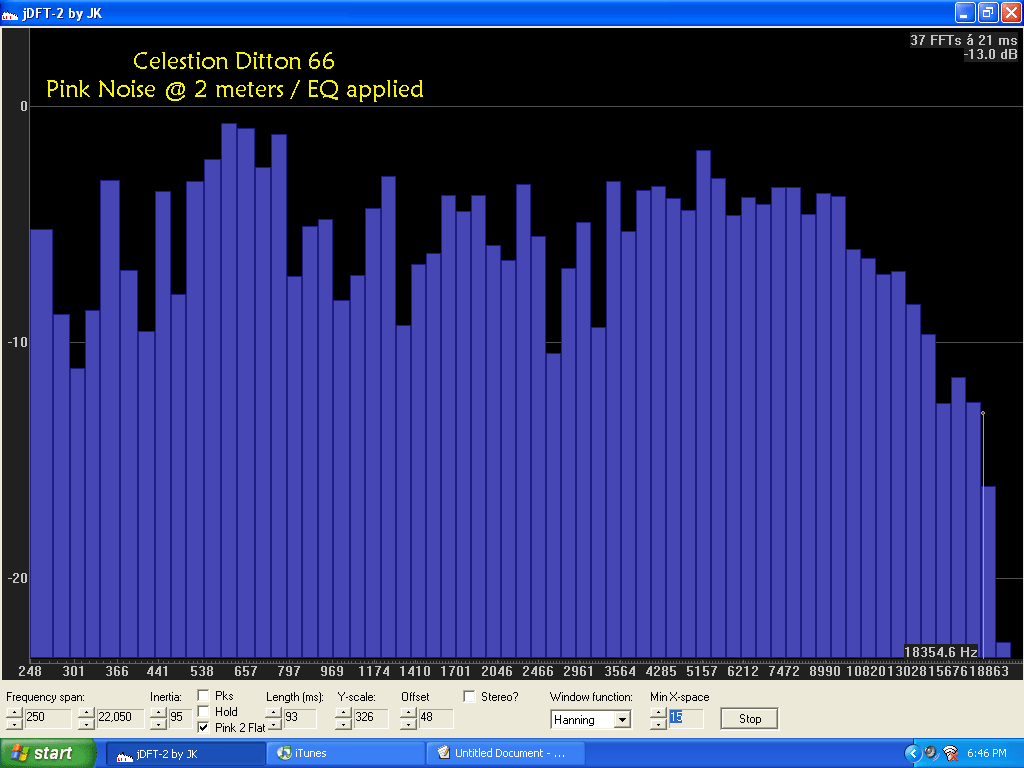Click the Stop button
1024x768 pixels.
749,718
